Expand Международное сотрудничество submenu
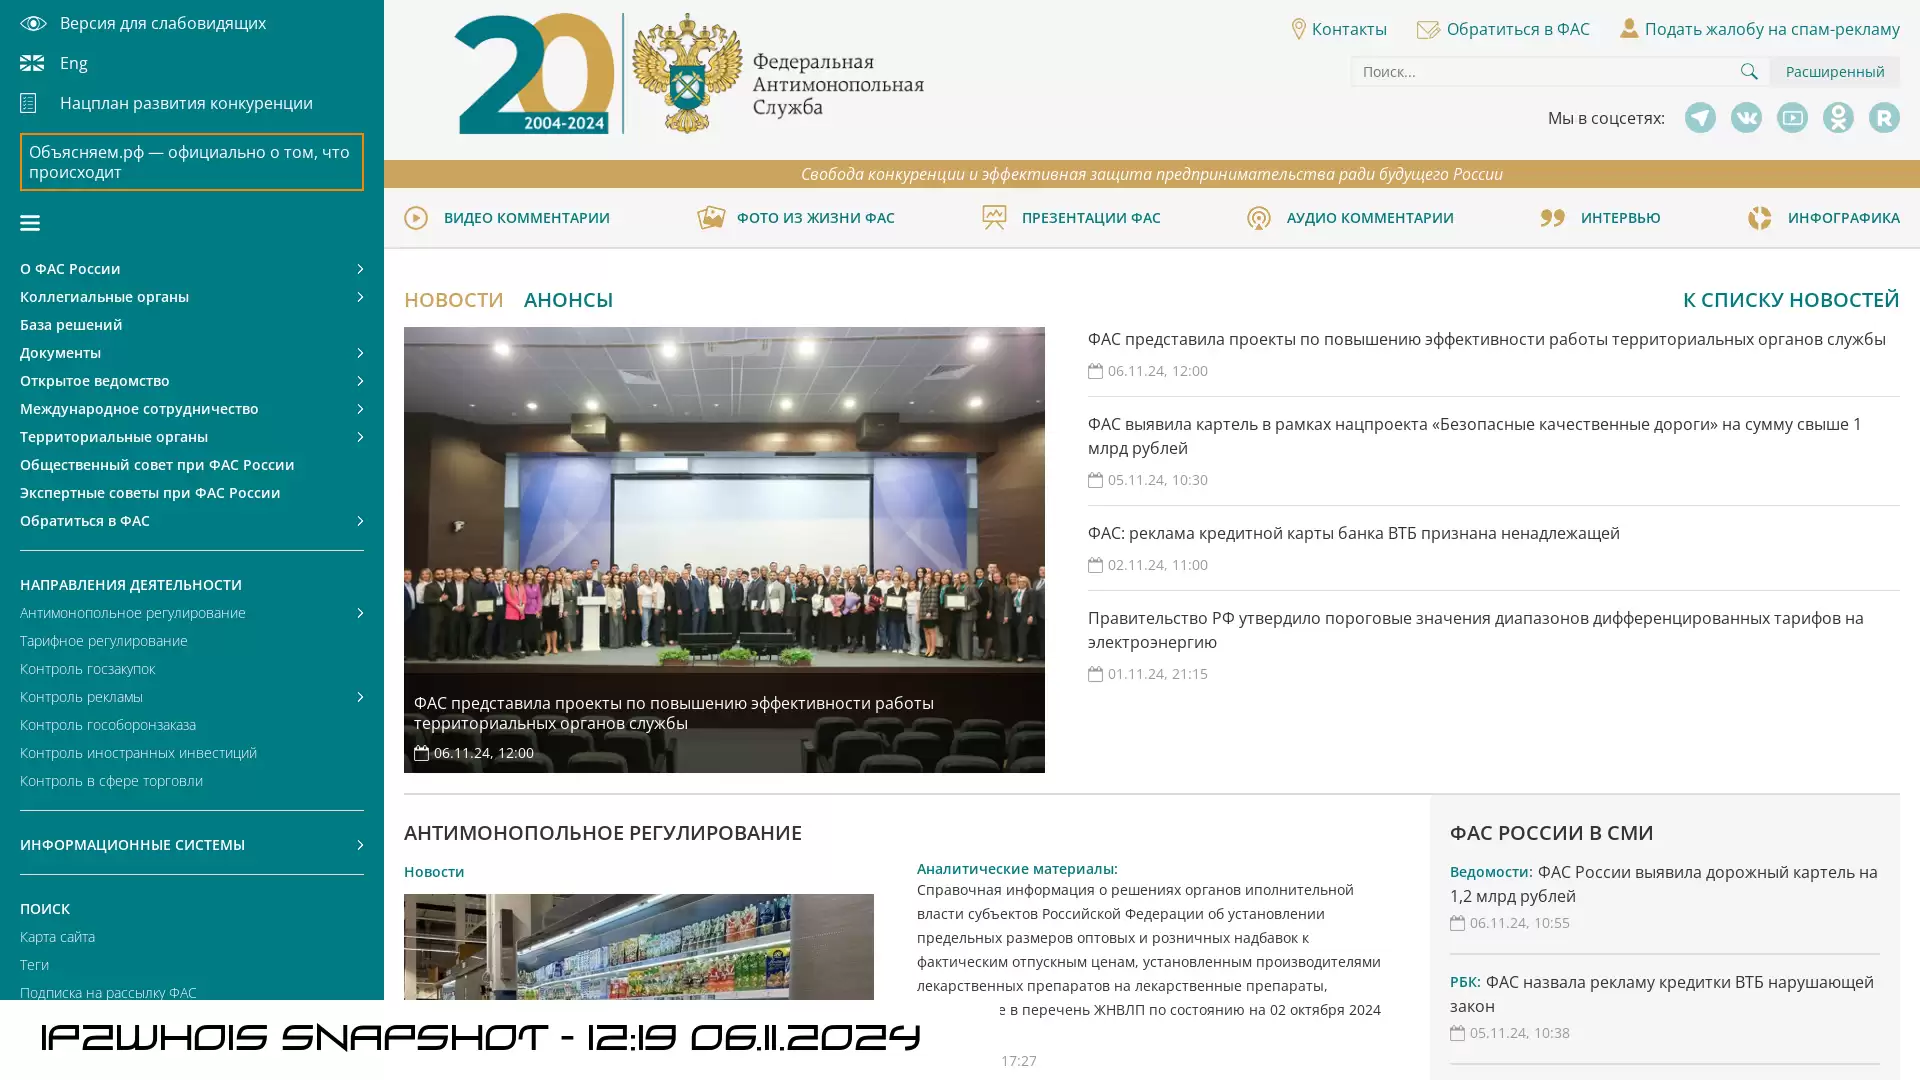1920x1080 pixels. point(360,409)
